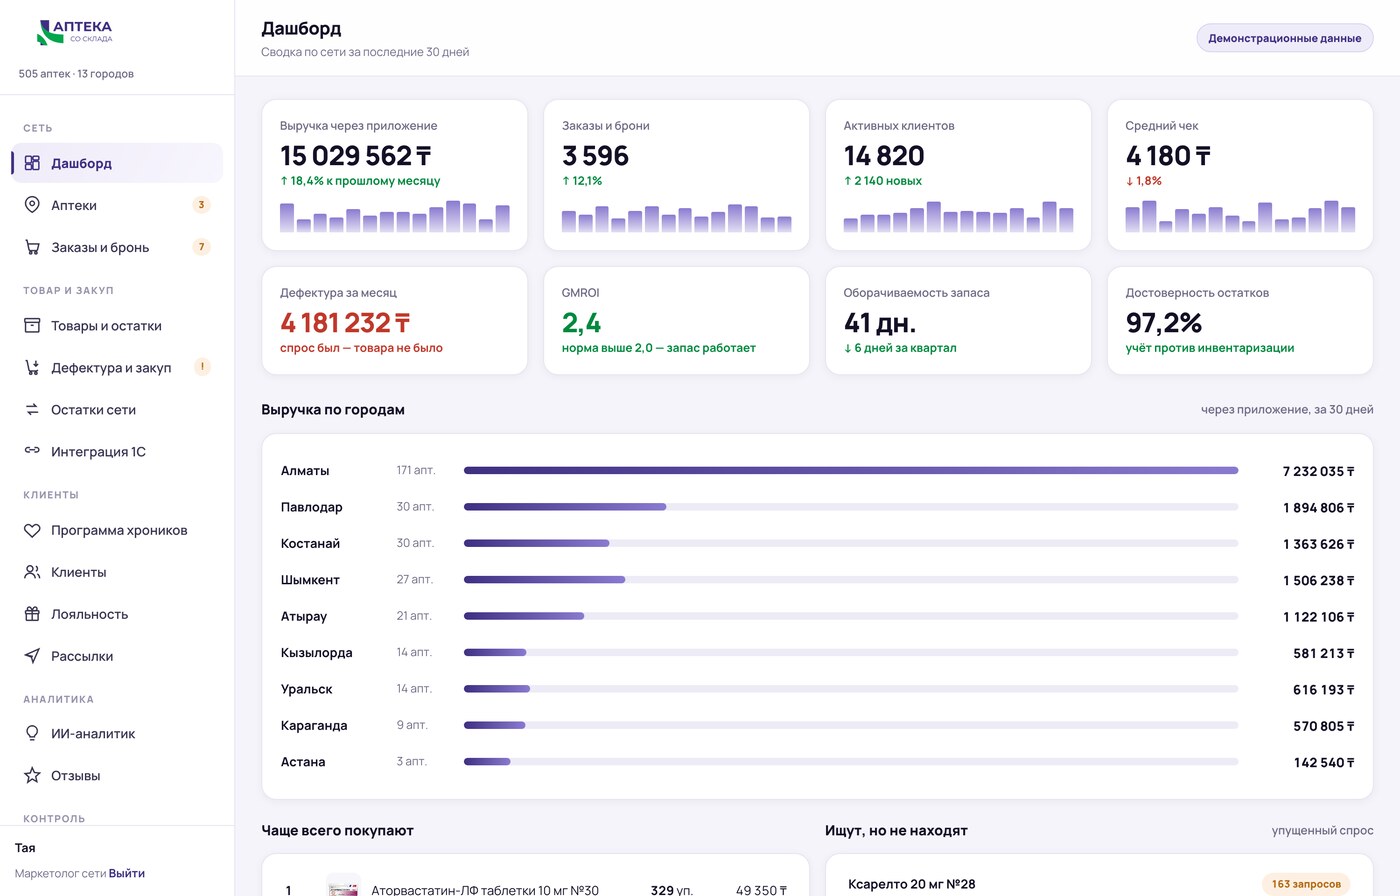Click the Дашборд grid icon in sidebar
This screenshot has width=1400, height=896.
coord(32,163)
